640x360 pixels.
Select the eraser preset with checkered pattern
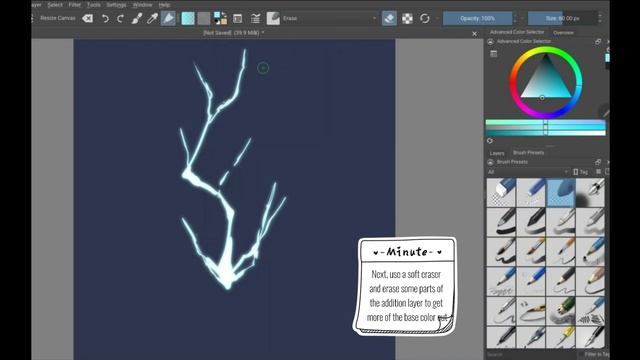click(501, 192)
